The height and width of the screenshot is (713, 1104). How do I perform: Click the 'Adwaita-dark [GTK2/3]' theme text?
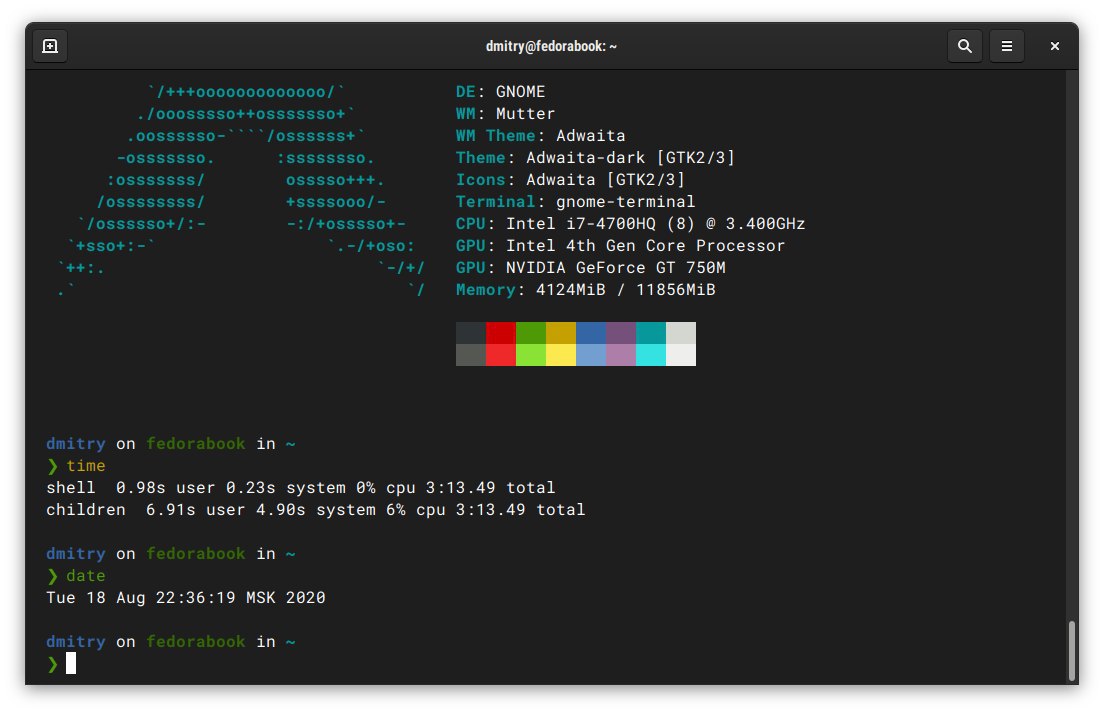(x=631, y=158)
